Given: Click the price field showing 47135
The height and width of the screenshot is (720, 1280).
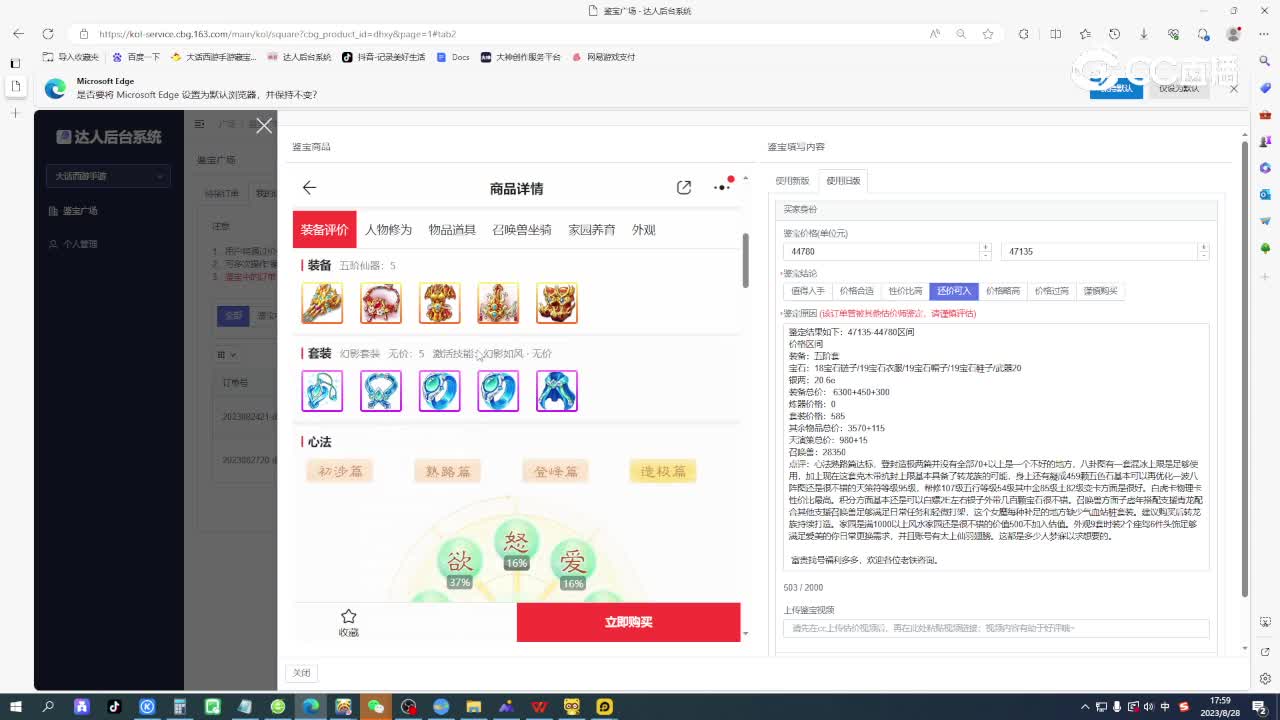Looking at the screenshot, I should (1099, 252).
